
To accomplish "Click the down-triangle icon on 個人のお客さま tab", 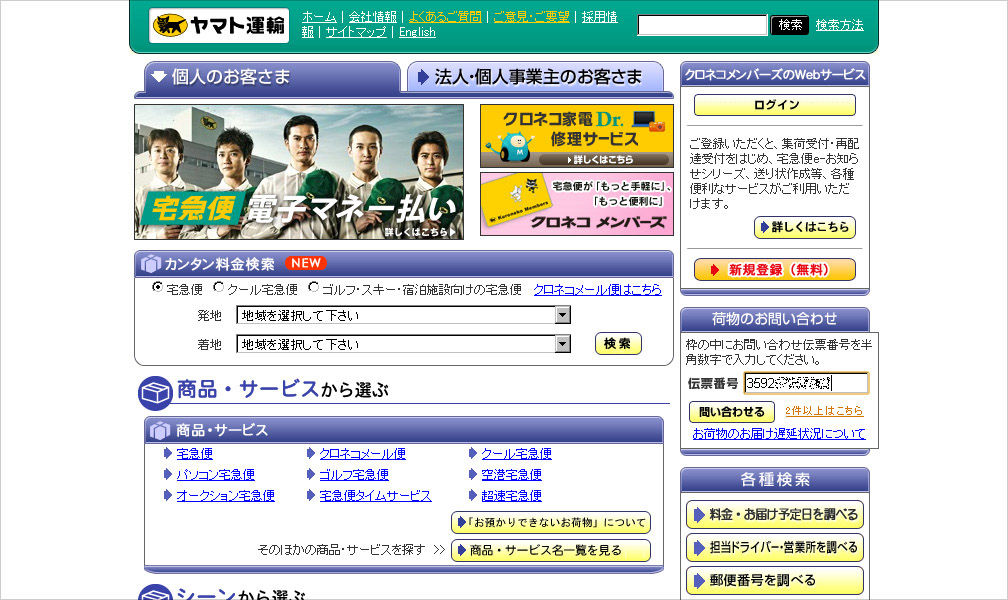I will pyautogui.click(x=159, y=77).
